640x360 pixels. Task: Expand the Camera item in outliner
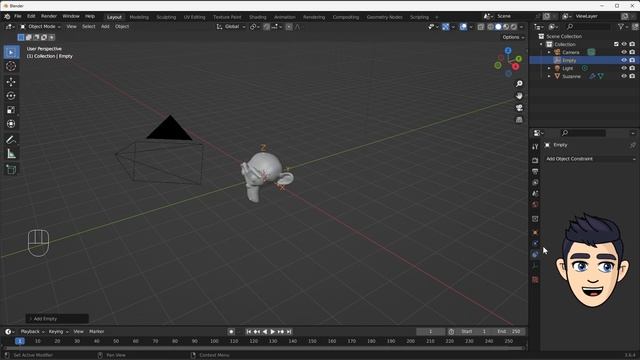(x=549, y=52)
